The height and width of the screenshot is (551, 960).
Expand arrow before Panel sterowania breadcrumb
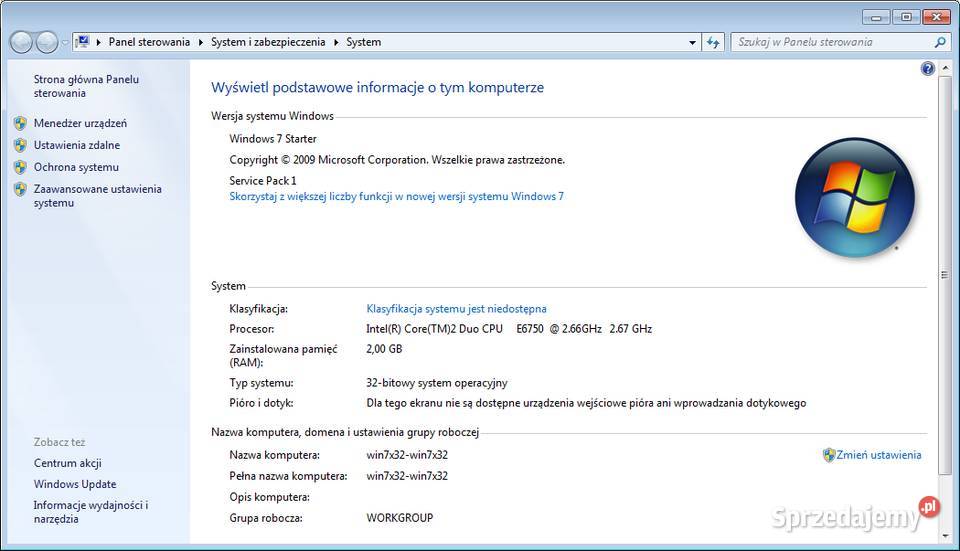99,42
